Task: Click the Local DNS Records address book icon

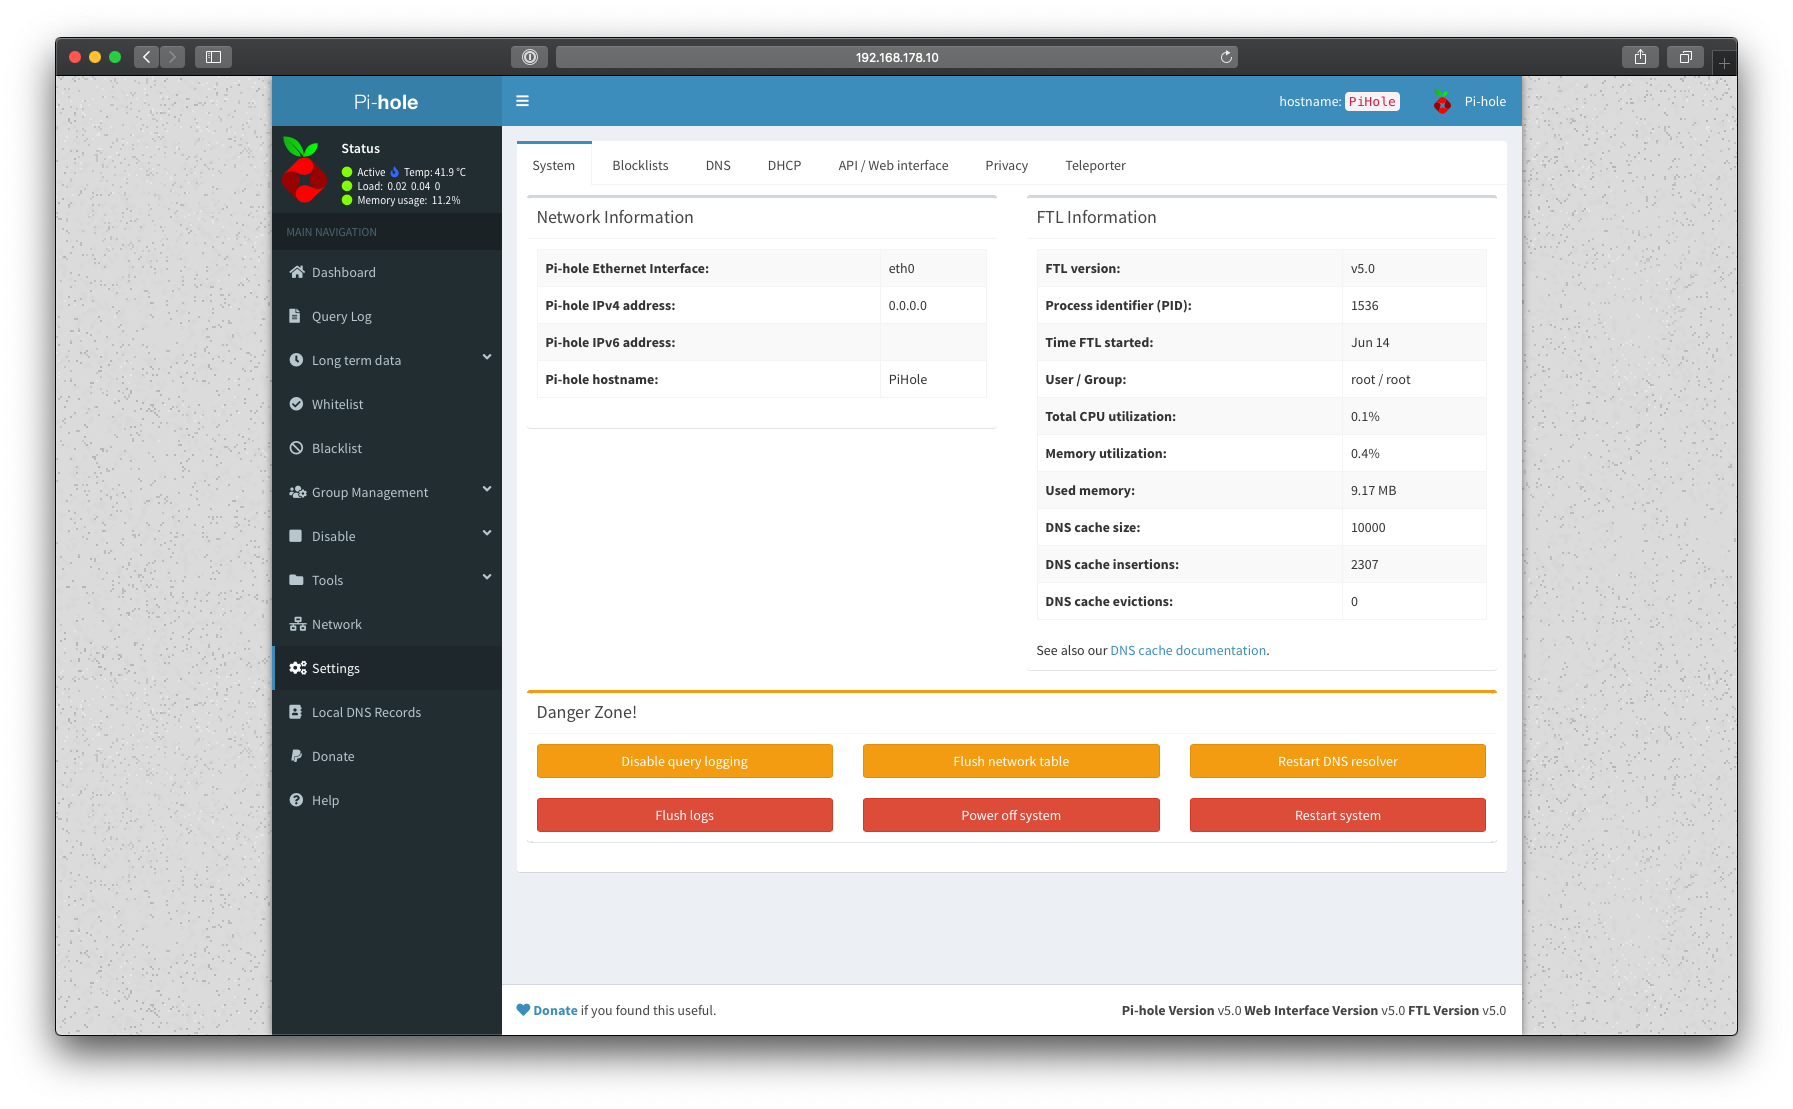Action: (296, 712)
